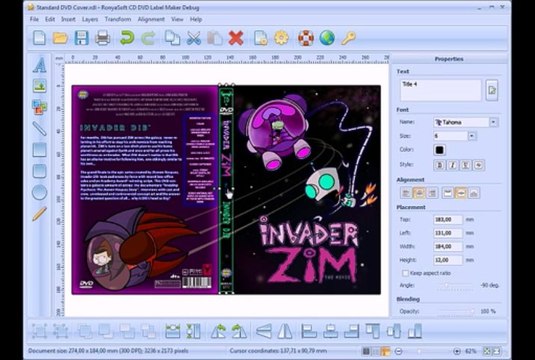Rotate object left in bottom toolbar
Screen dimensions: 535x360
pos(218,331)
